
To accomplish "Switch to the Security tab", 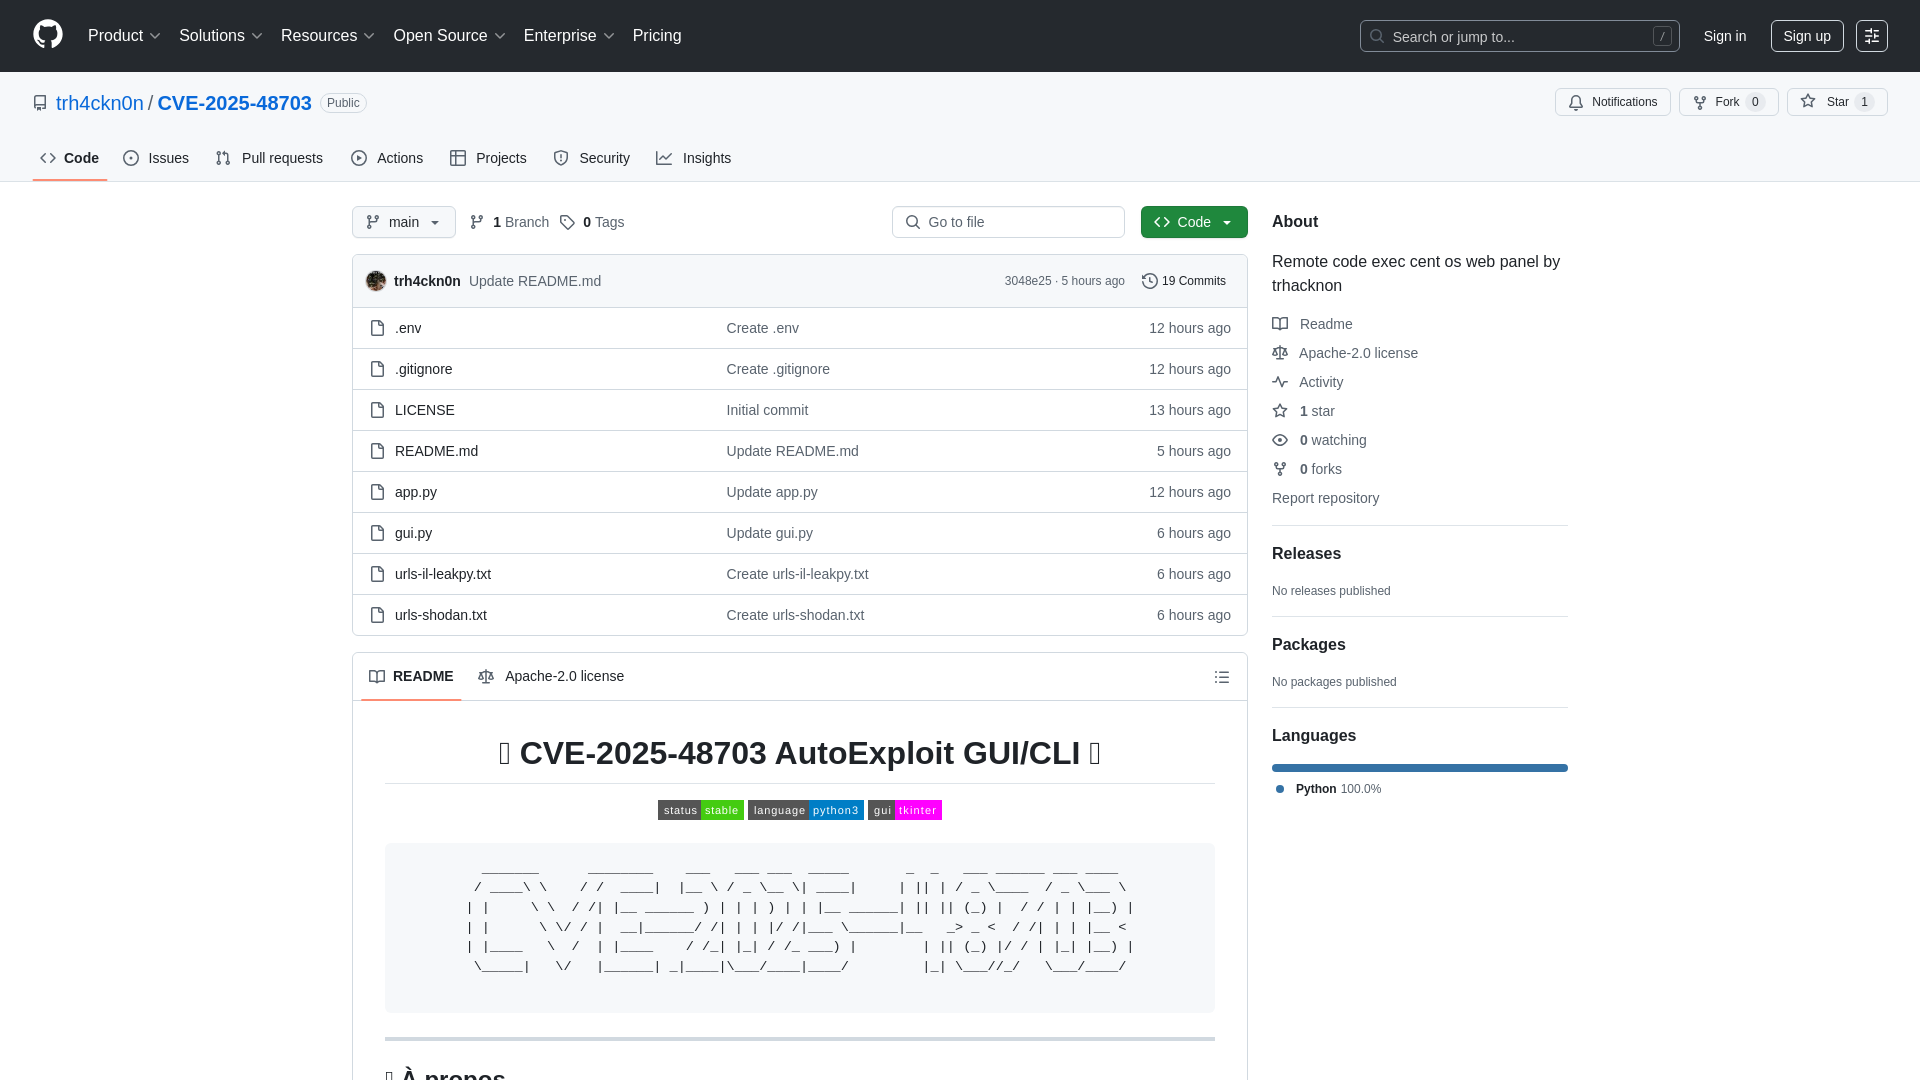I will (x=591, y=158).
